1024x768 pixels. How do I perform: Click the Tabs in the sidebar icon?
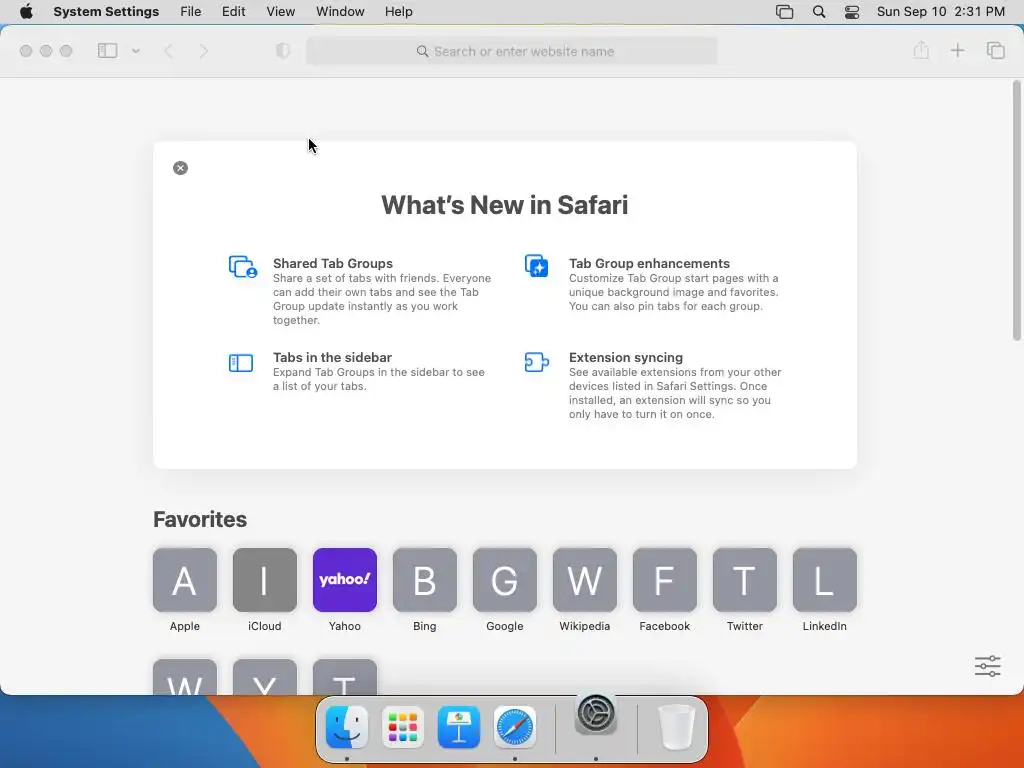click(241, 362)
